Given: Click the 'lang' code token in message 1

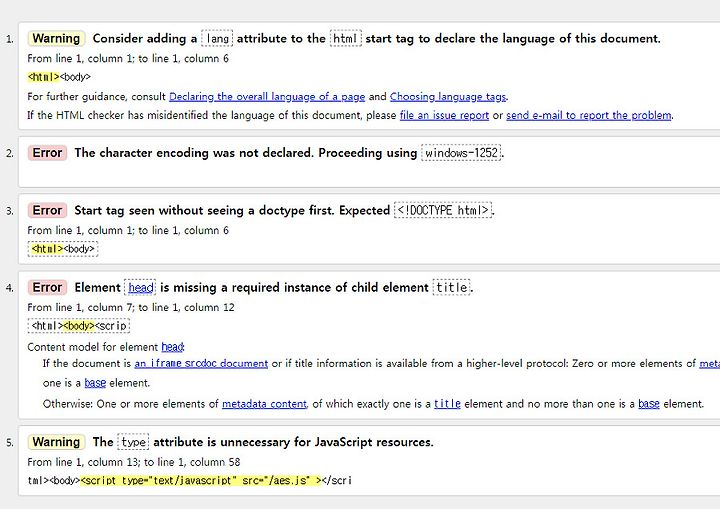Looking at the screenshot, I should click(217, 38).
